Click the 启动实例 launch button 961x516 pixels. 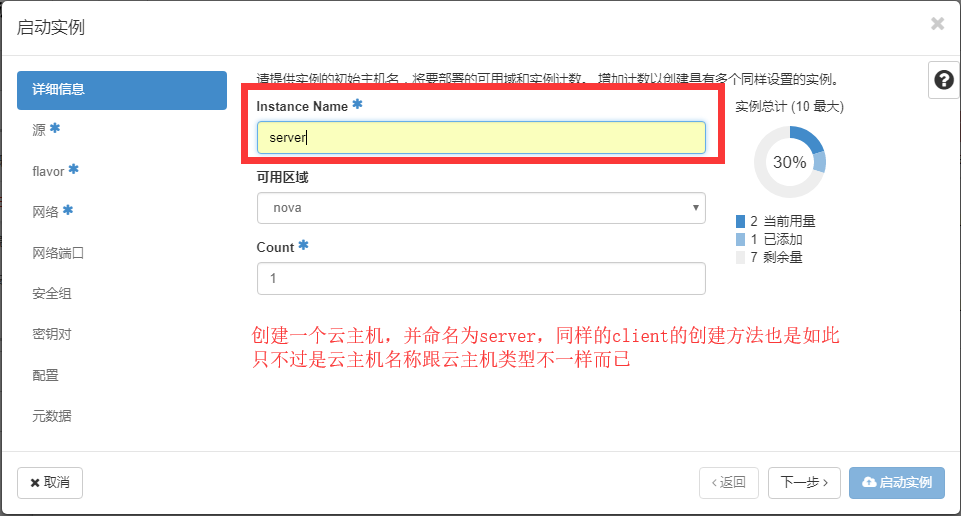point(896,483)
